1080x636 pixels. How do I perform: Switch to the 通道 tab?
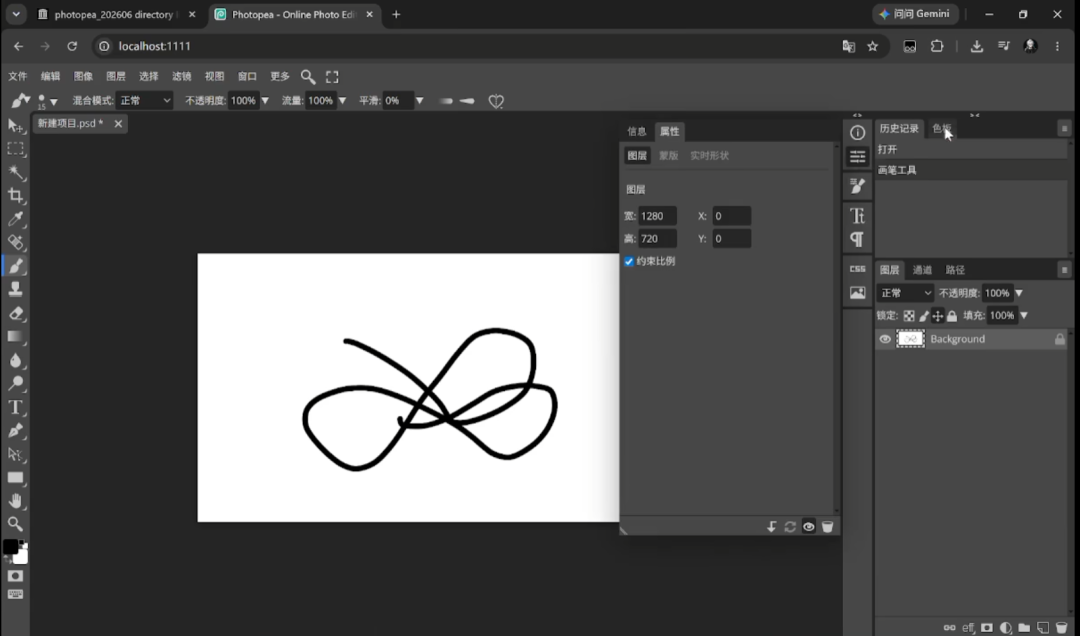pos(922,270)
